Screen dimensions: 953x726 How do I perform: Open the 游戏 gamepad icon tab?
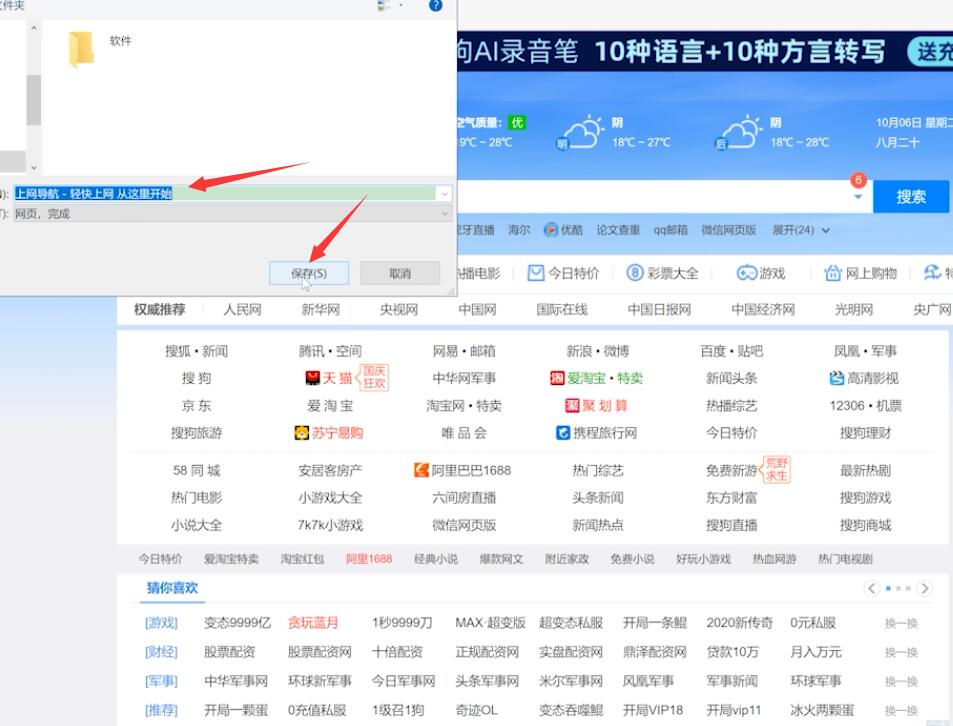click(x=761, y=273)
